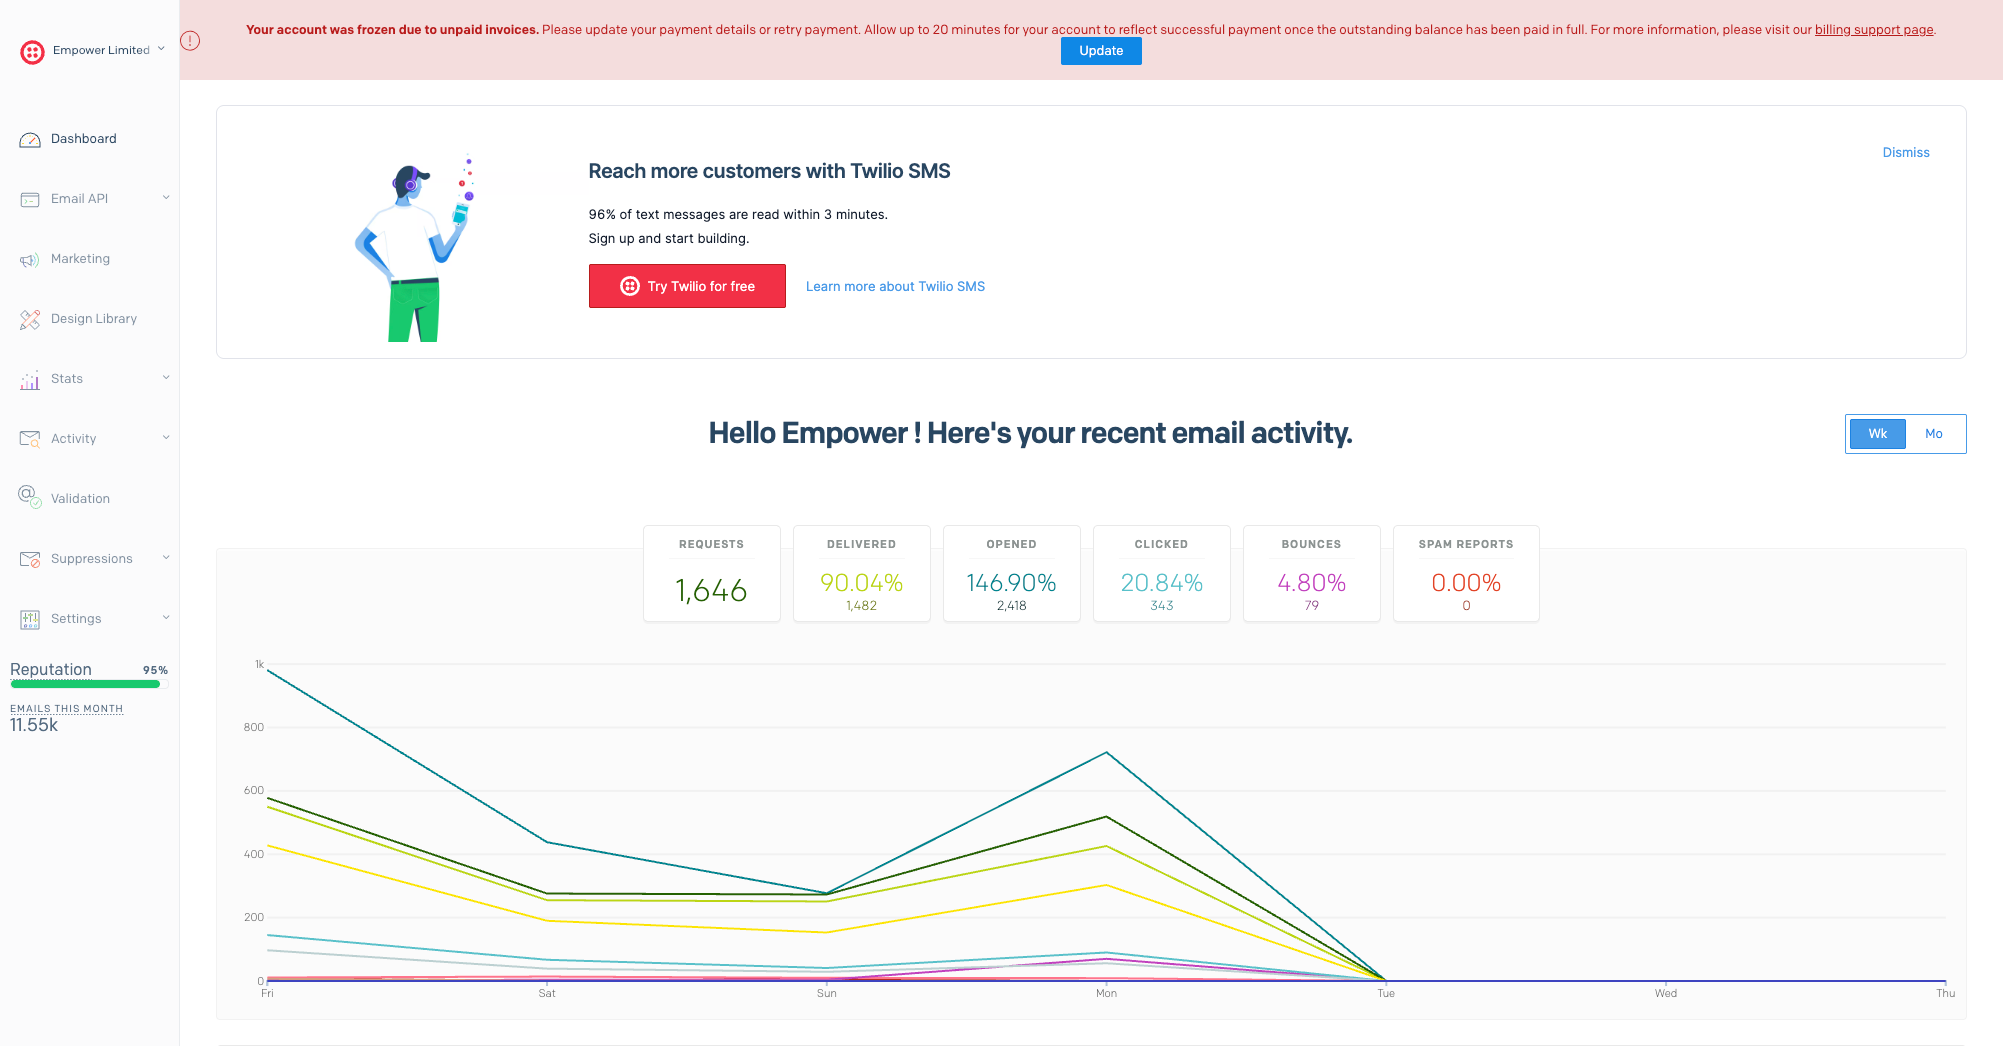This screenshot has height=1046, width=2003.
Task: Click the Stats bar chart icon
Action: click(x=30, y=380)
